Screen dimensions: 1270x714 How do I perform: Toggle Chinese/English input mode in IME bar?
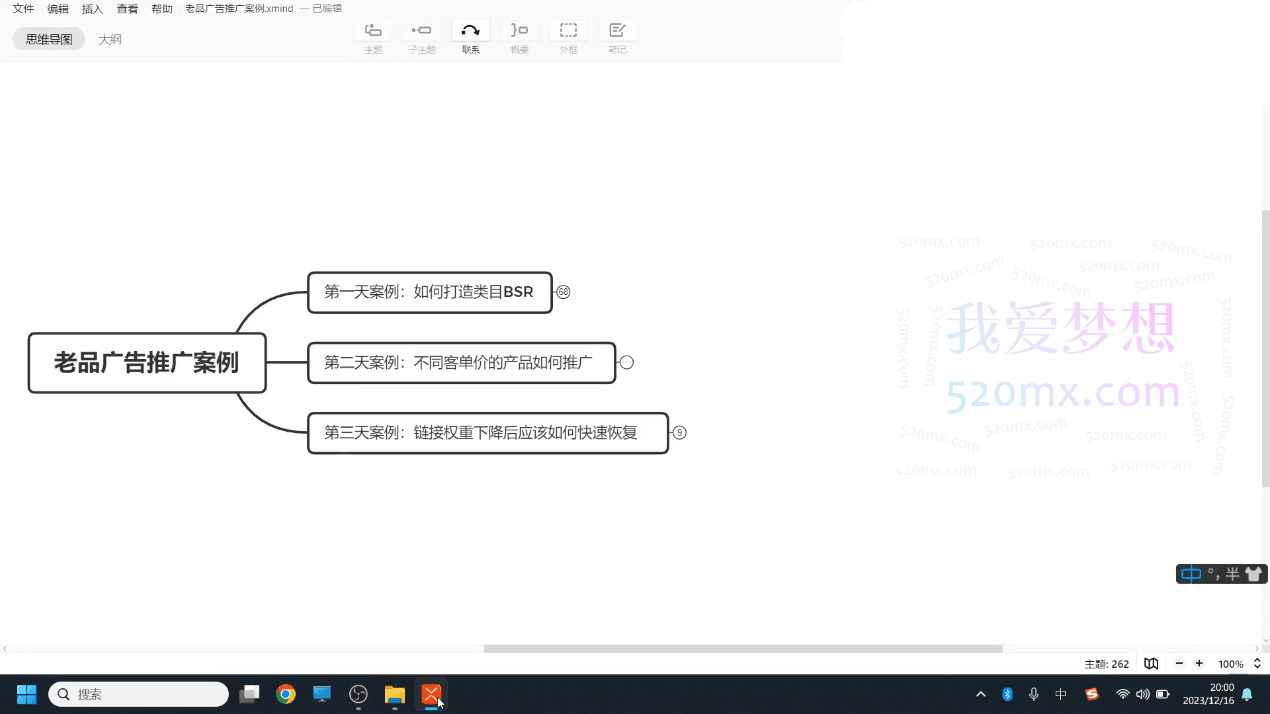[x=1190, y=573]
